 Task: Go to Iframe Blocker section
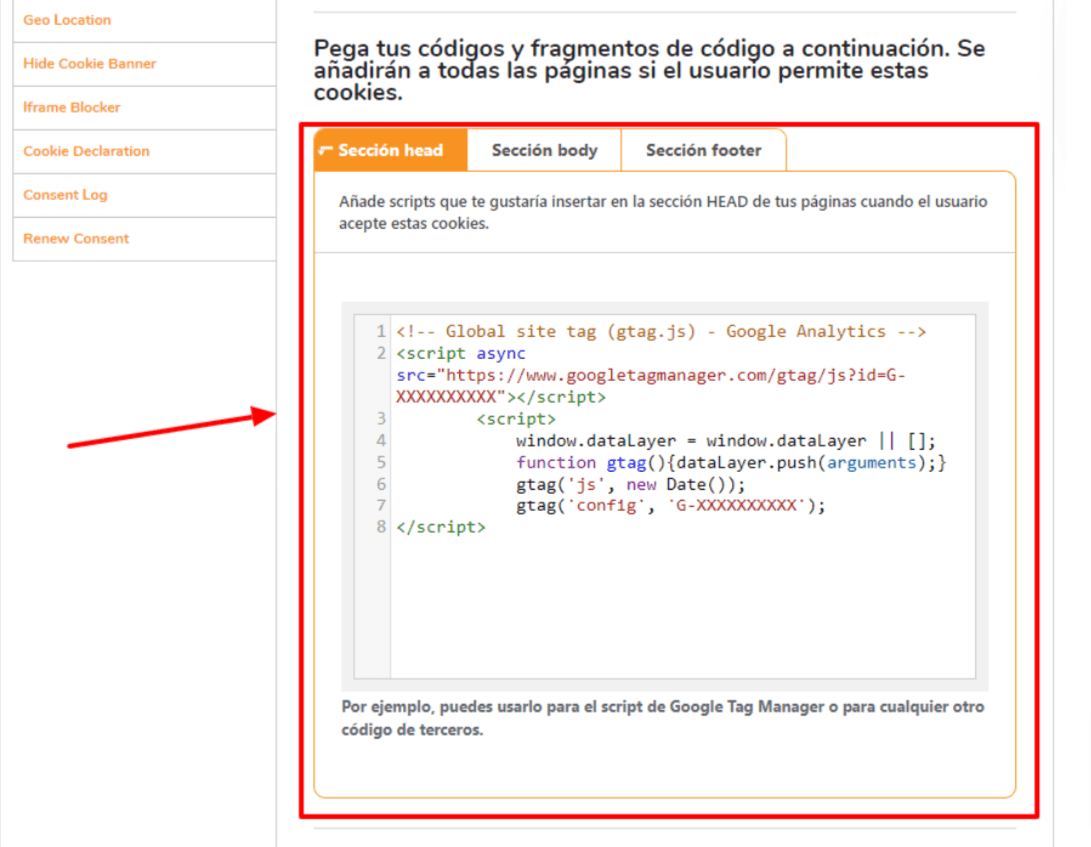pyautogui.click(x=72, y=108)
